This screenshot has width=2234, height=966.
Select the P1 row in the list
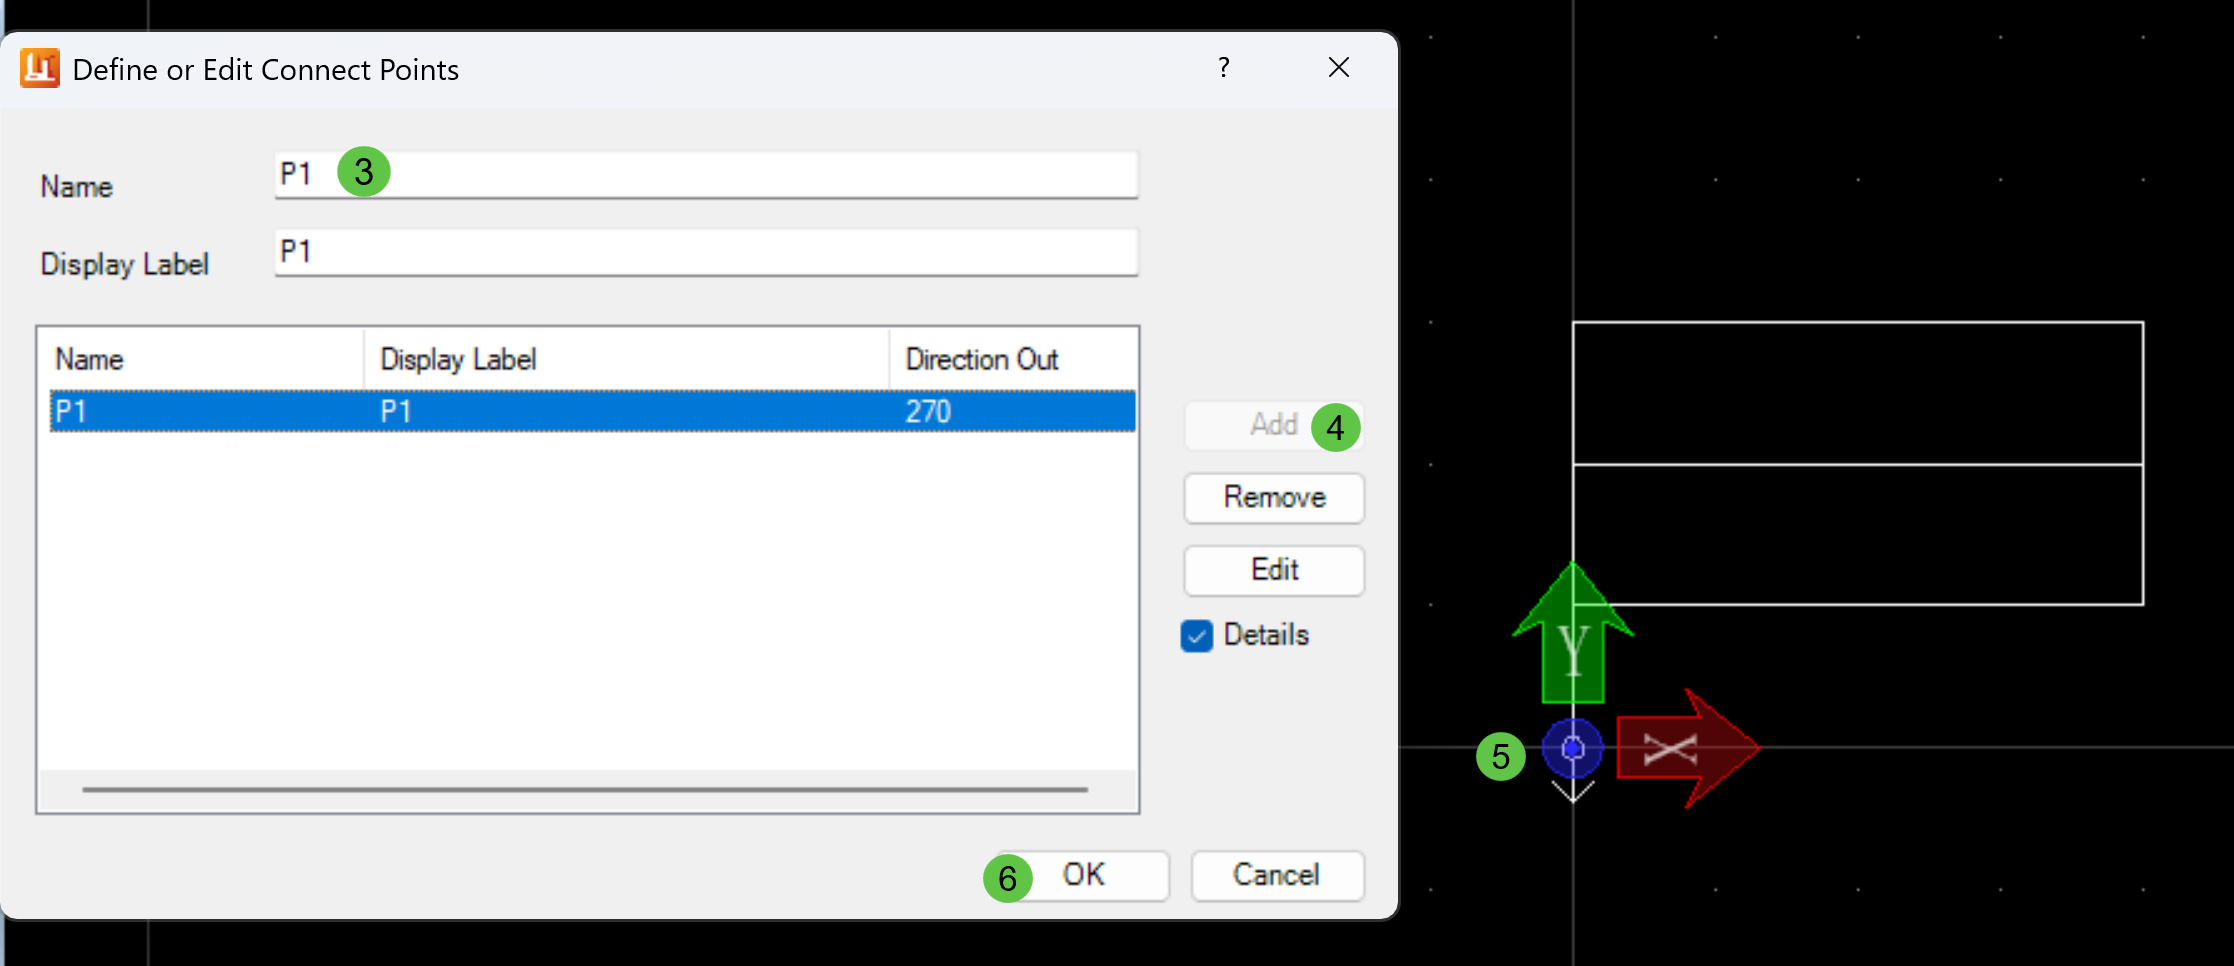click(592, 411)
